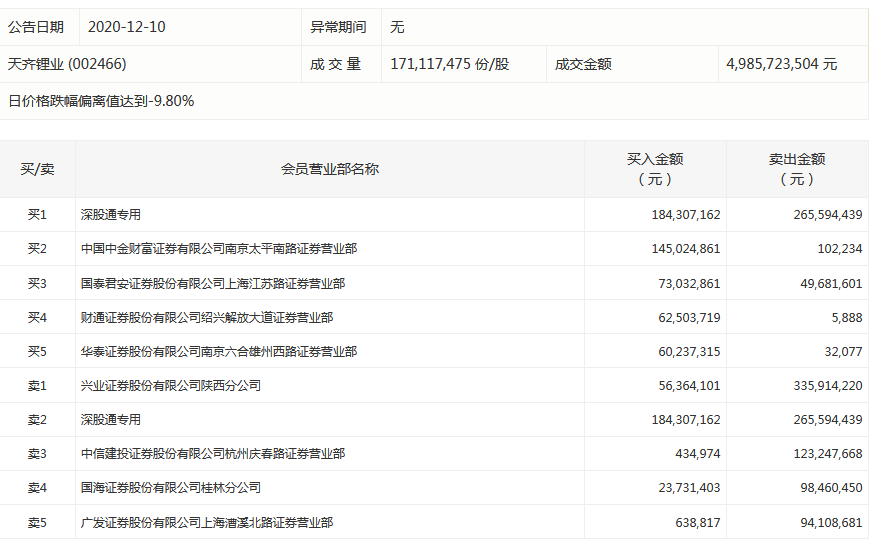
Task: Click the 卖3 rank cell
Action: coord(37,454)
